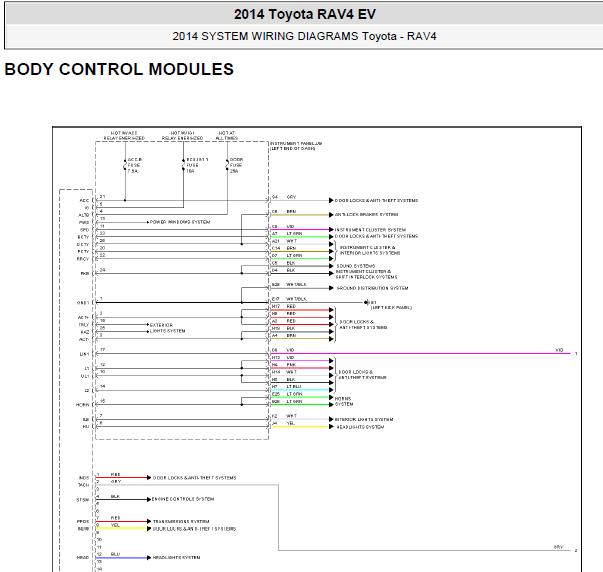The width and height of the screenshot is (603, 572).
Task: Select the 'J4 YEL' connector wire label
Action: [283, 423]
